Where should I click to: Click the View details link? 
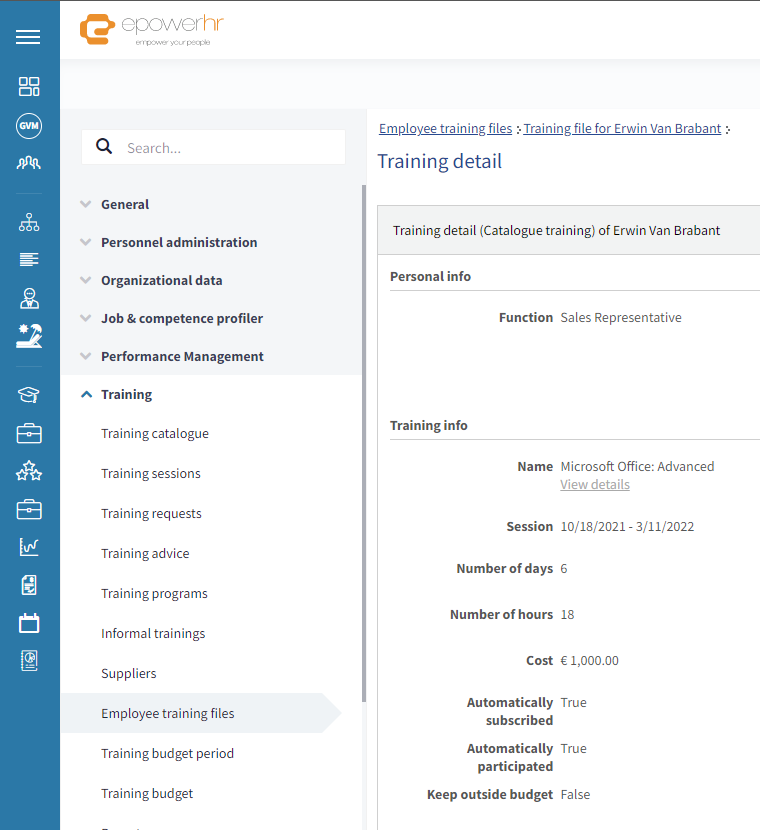(x=595, y=484)
